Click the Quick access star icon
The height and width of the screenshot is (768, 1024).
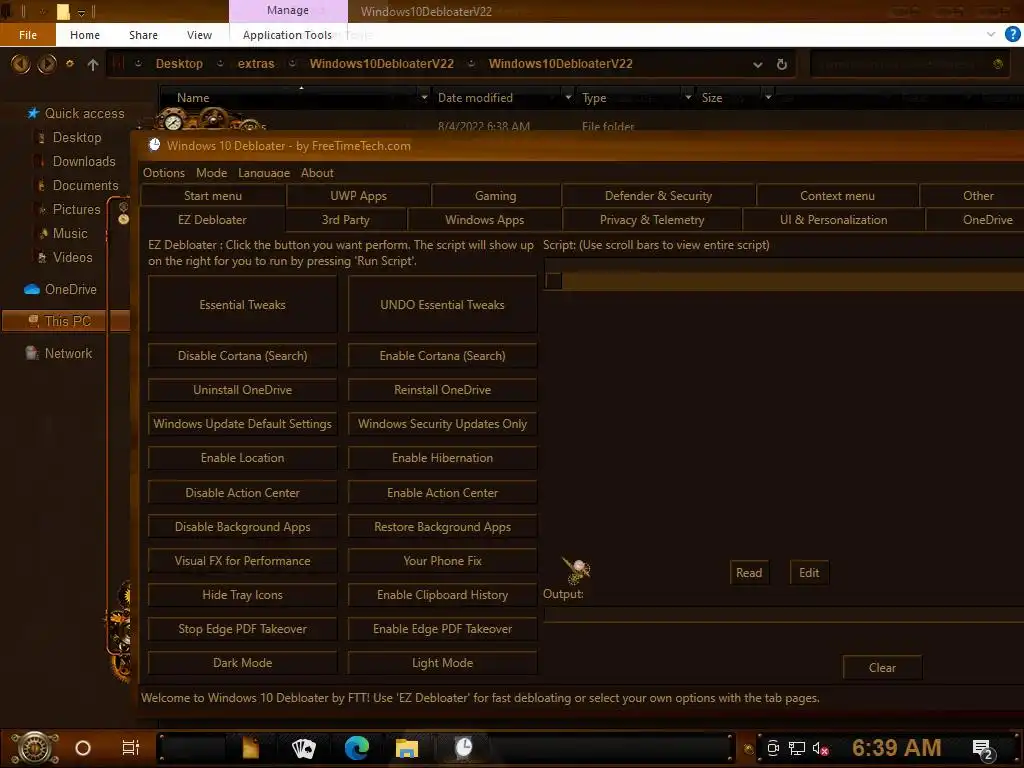33,113
